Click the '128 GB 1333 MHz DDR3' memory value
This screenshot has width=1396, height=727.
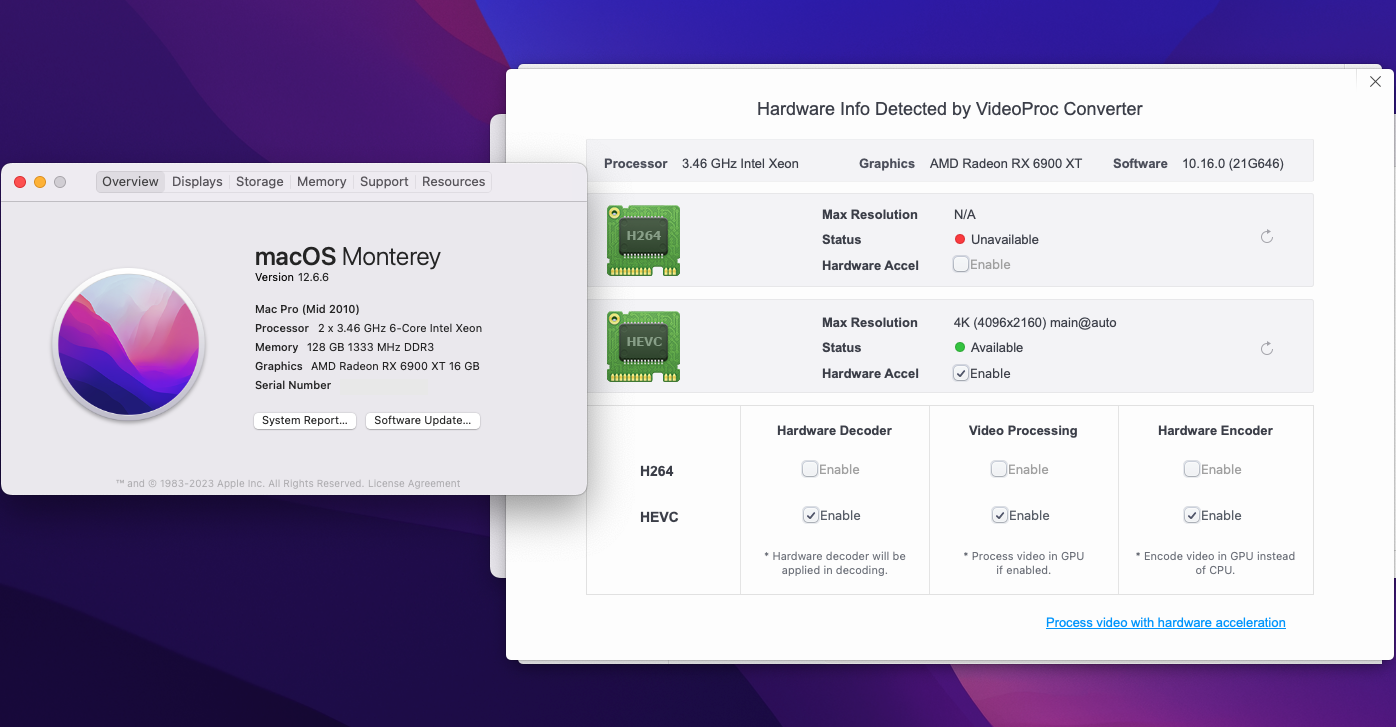point(370,347)
